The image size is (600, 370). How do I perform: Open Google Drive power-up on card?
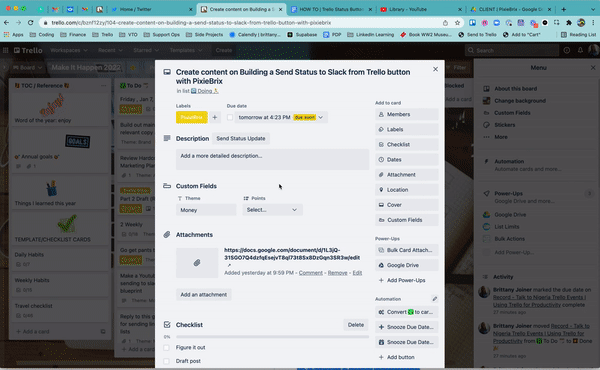[x=406, y=265]
